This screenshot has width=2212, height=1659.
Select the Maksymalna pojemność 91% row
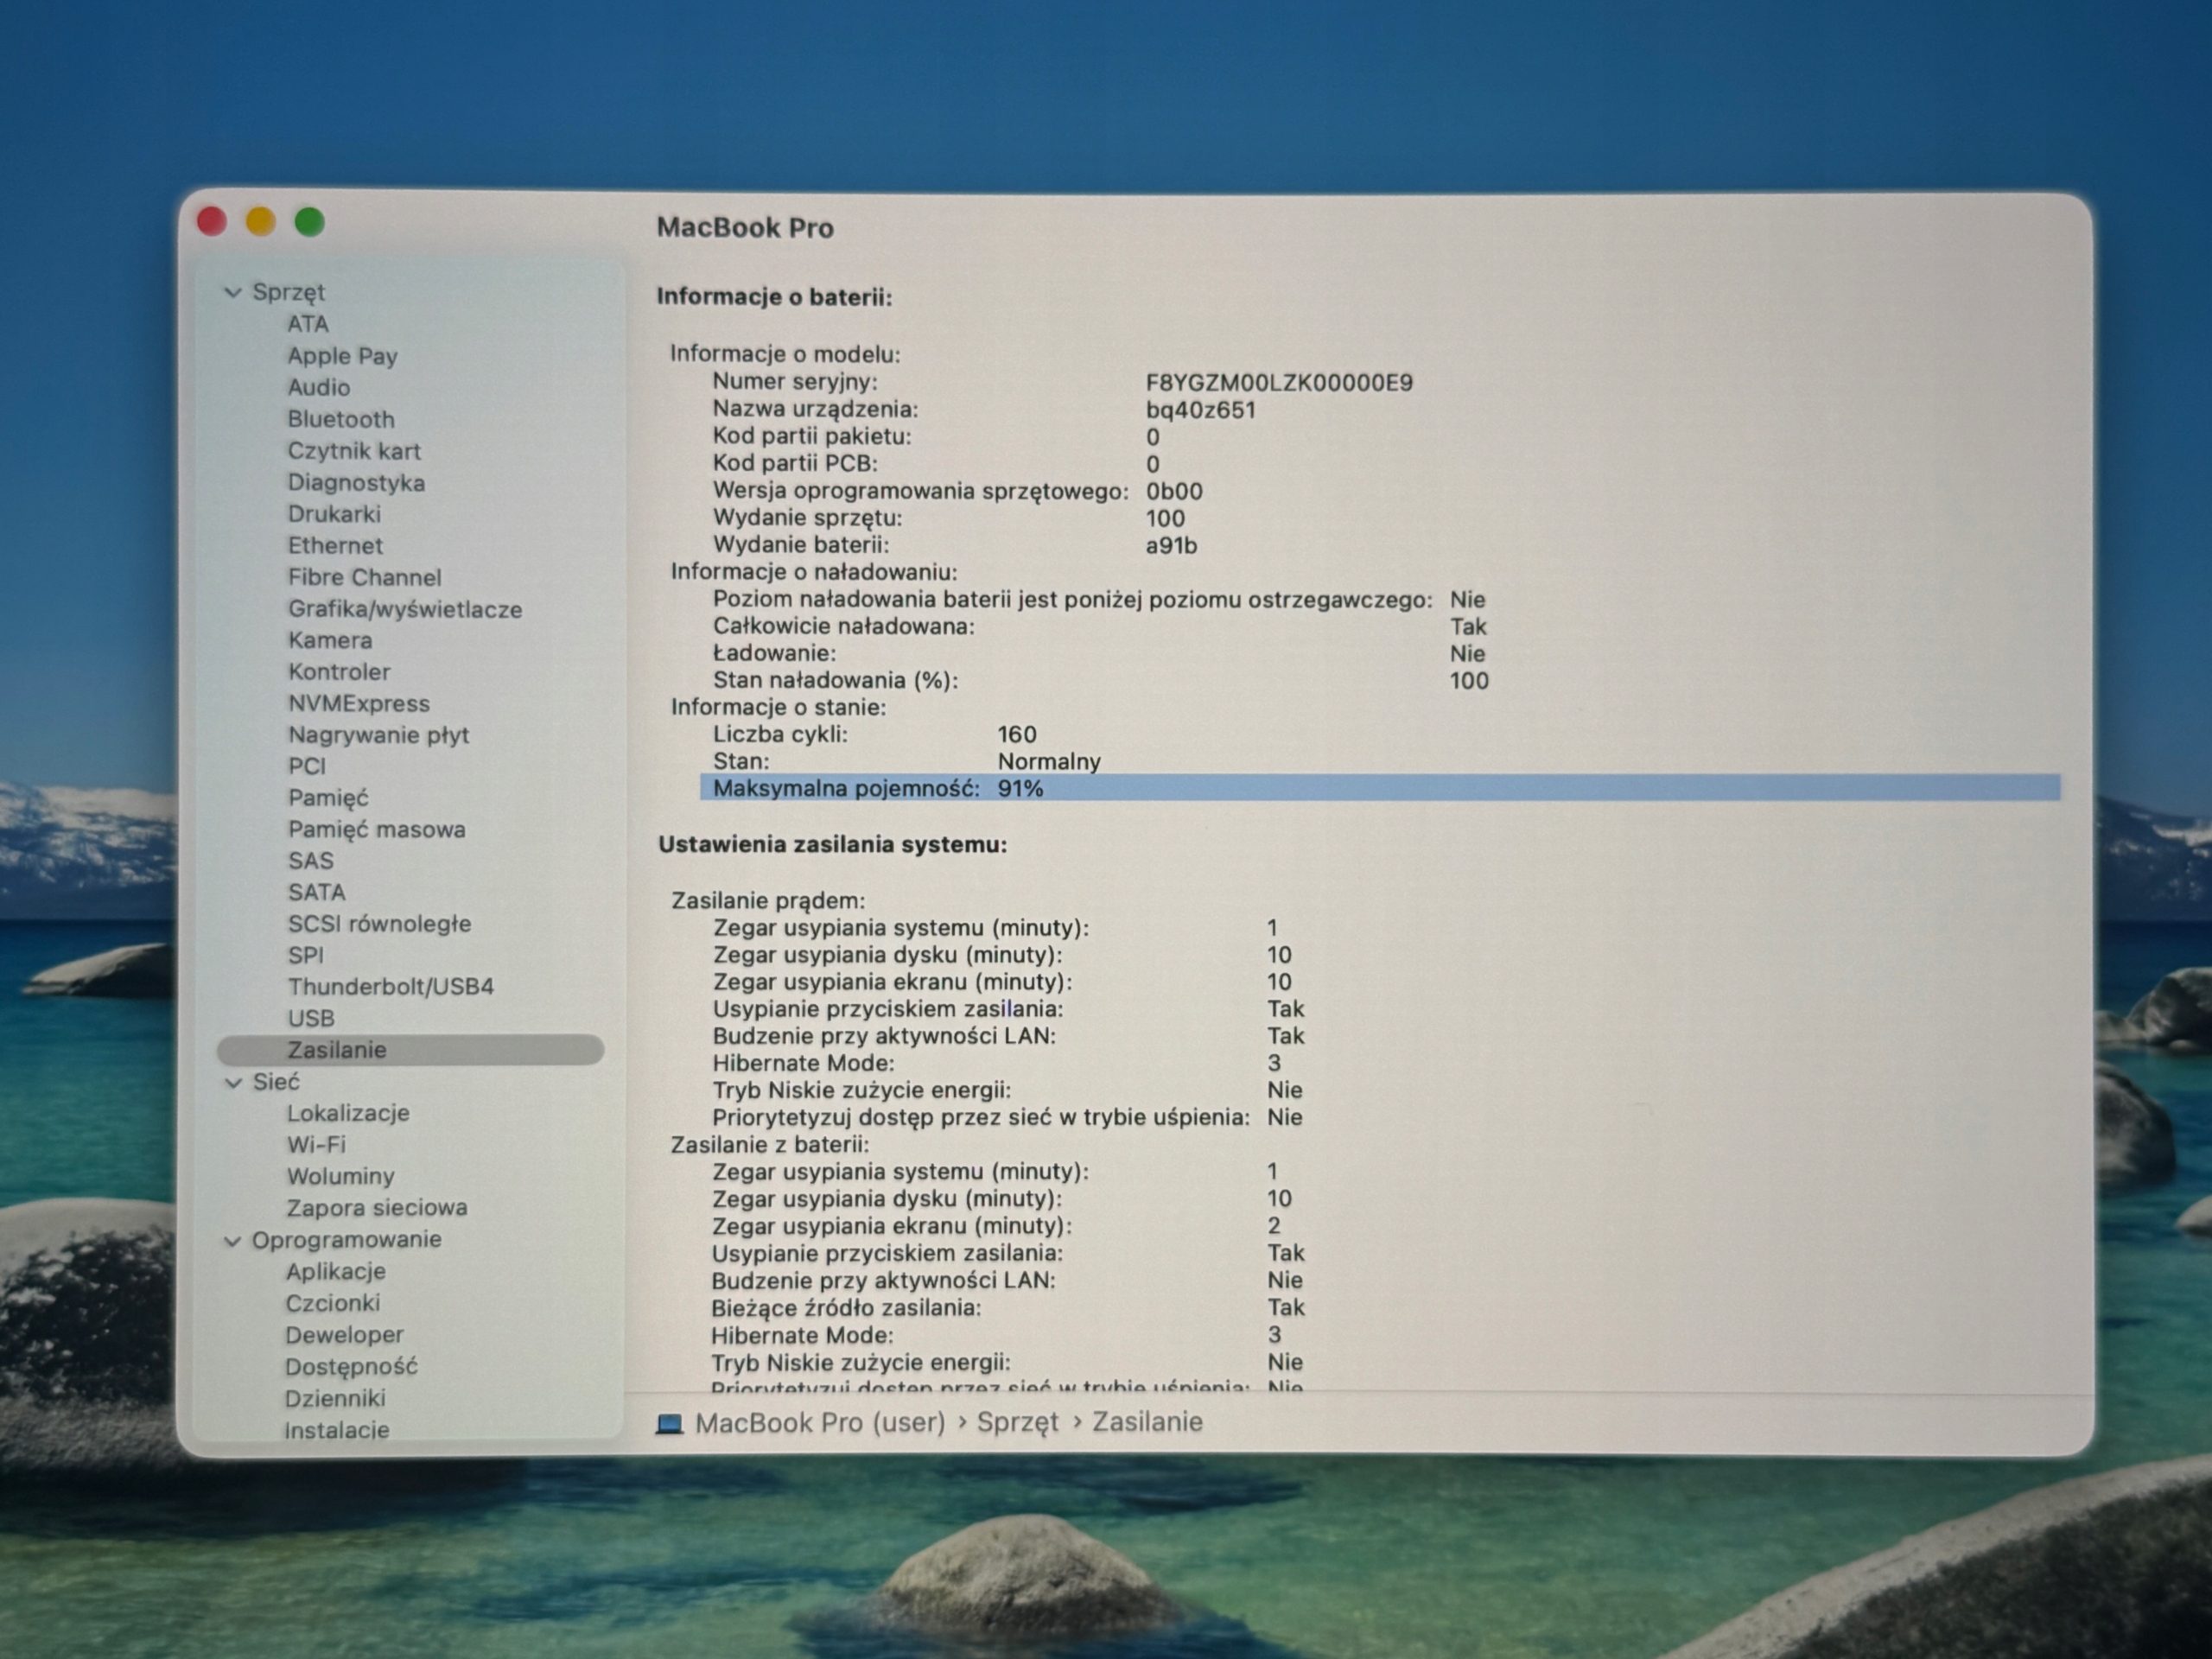pos(1380,788)
